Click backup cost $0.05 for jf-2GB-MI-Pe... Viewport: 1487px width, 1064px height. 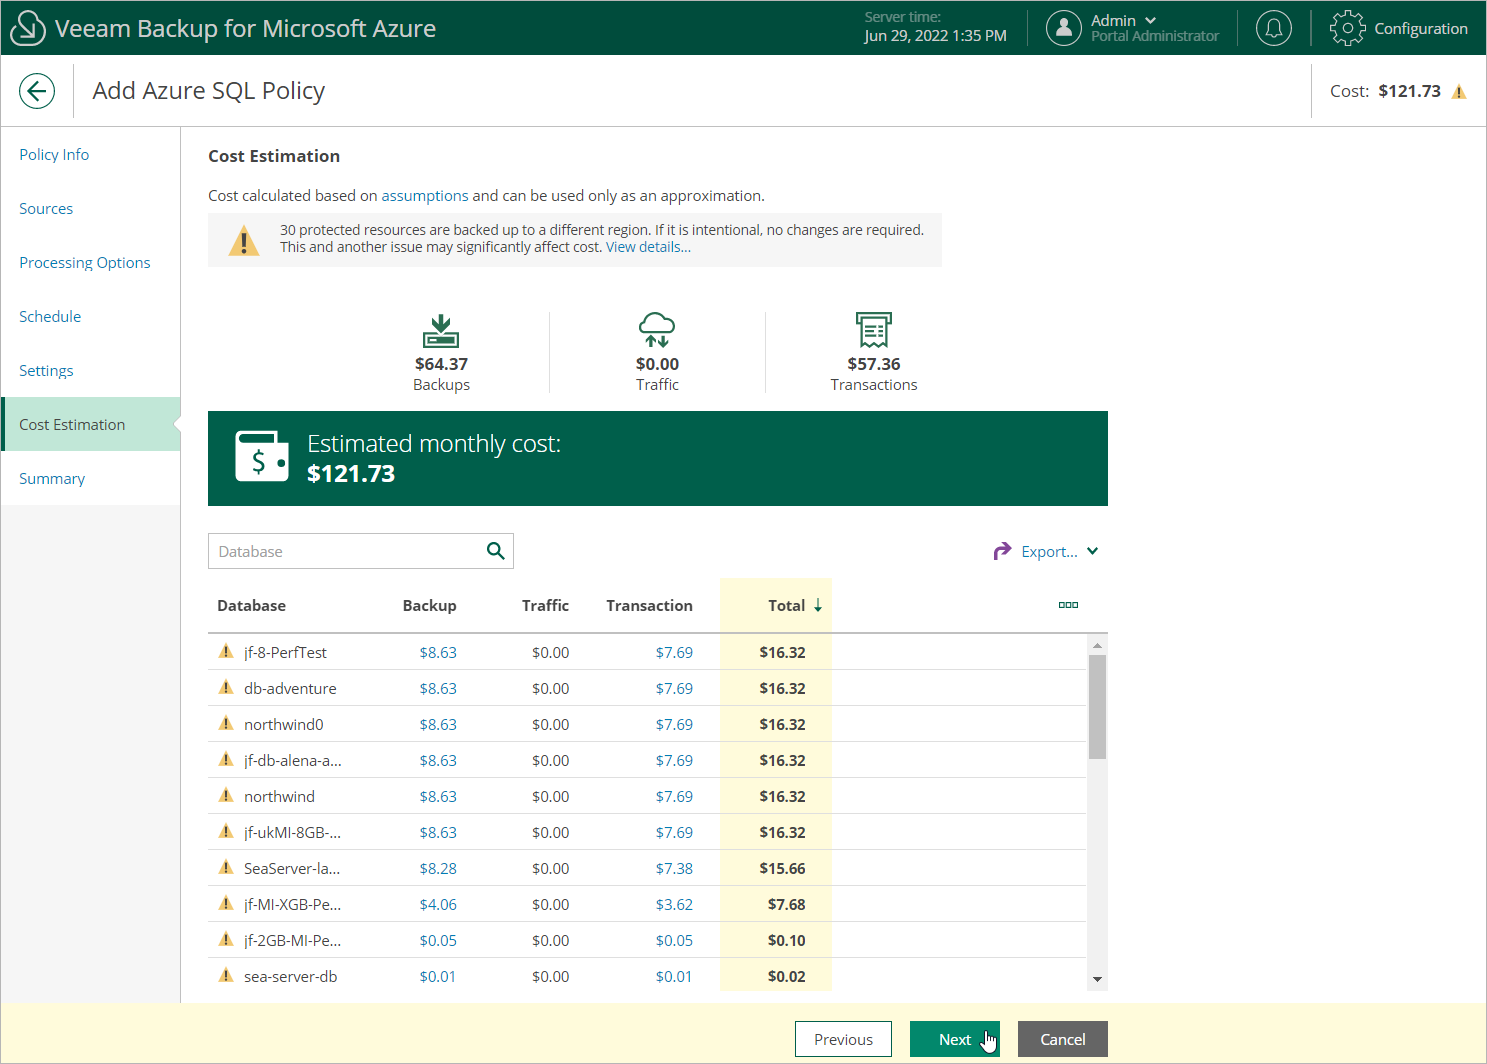click(x=438, y=940)
